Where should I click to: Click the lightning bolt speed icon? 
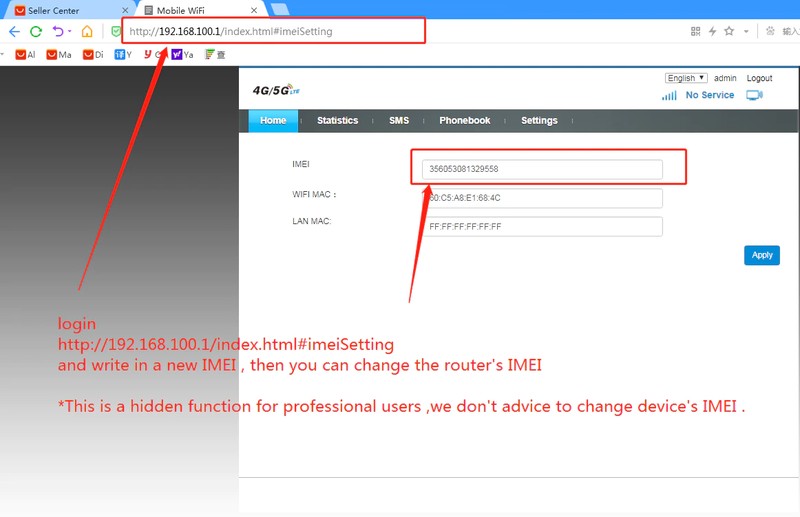click(x=712, y=32)
